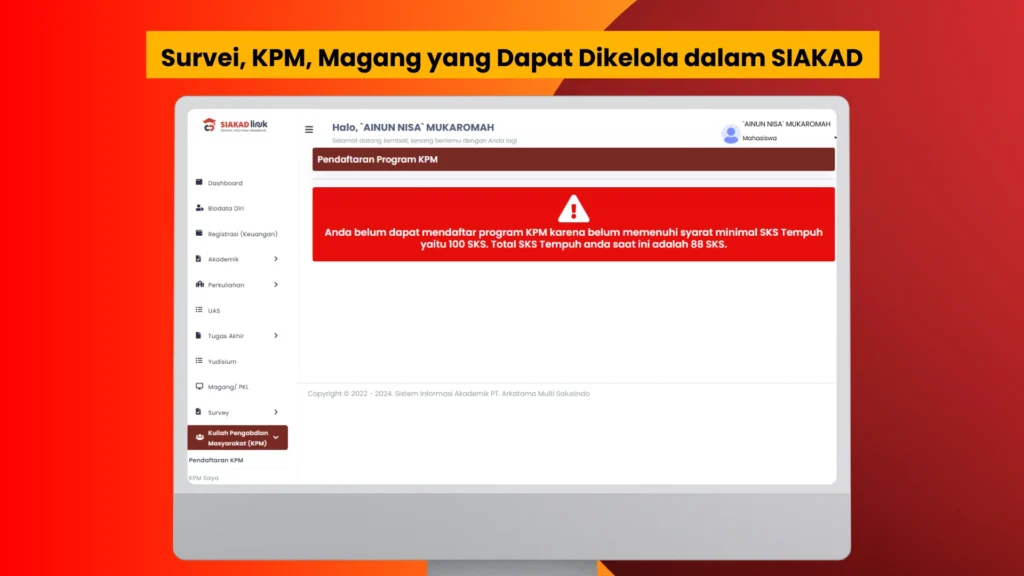The image size is (1024, 576).
Task: Expand the Akademik submenu chevron
Action: pyautogui.click(x=276, y=259)
